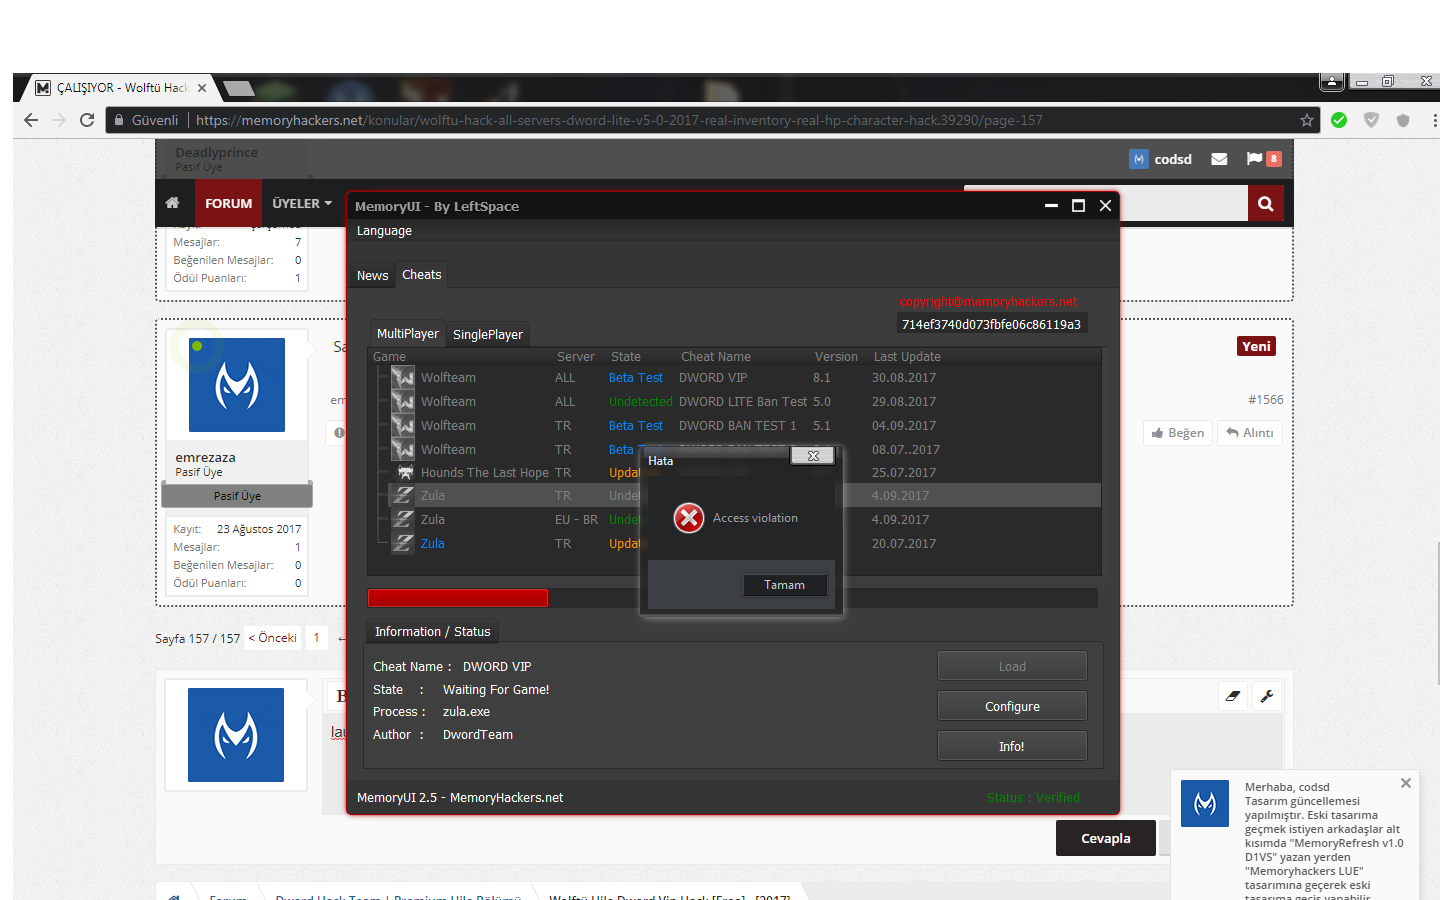The image size is (1440, 900).
Task: Click the Zula EU - BR row icon
Action: 403,520
